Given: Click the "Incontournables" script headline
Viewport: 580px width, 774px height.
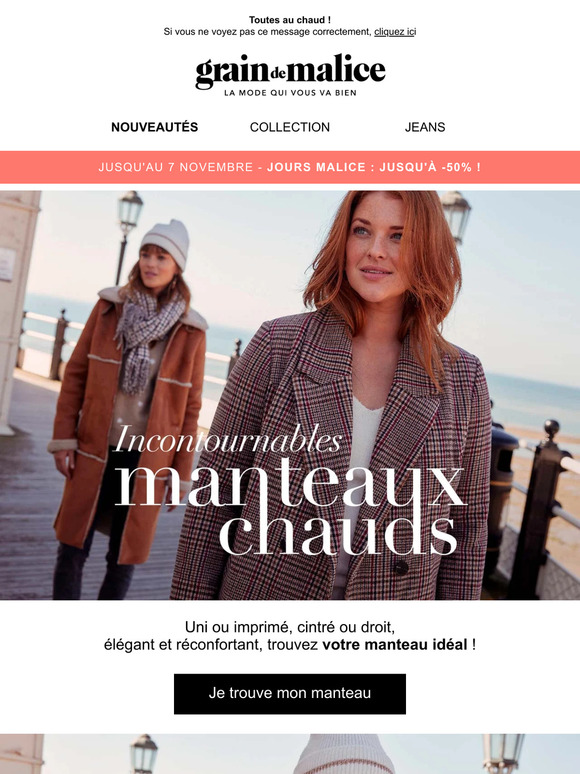Looking at the screenshot, I should [228, 439].
